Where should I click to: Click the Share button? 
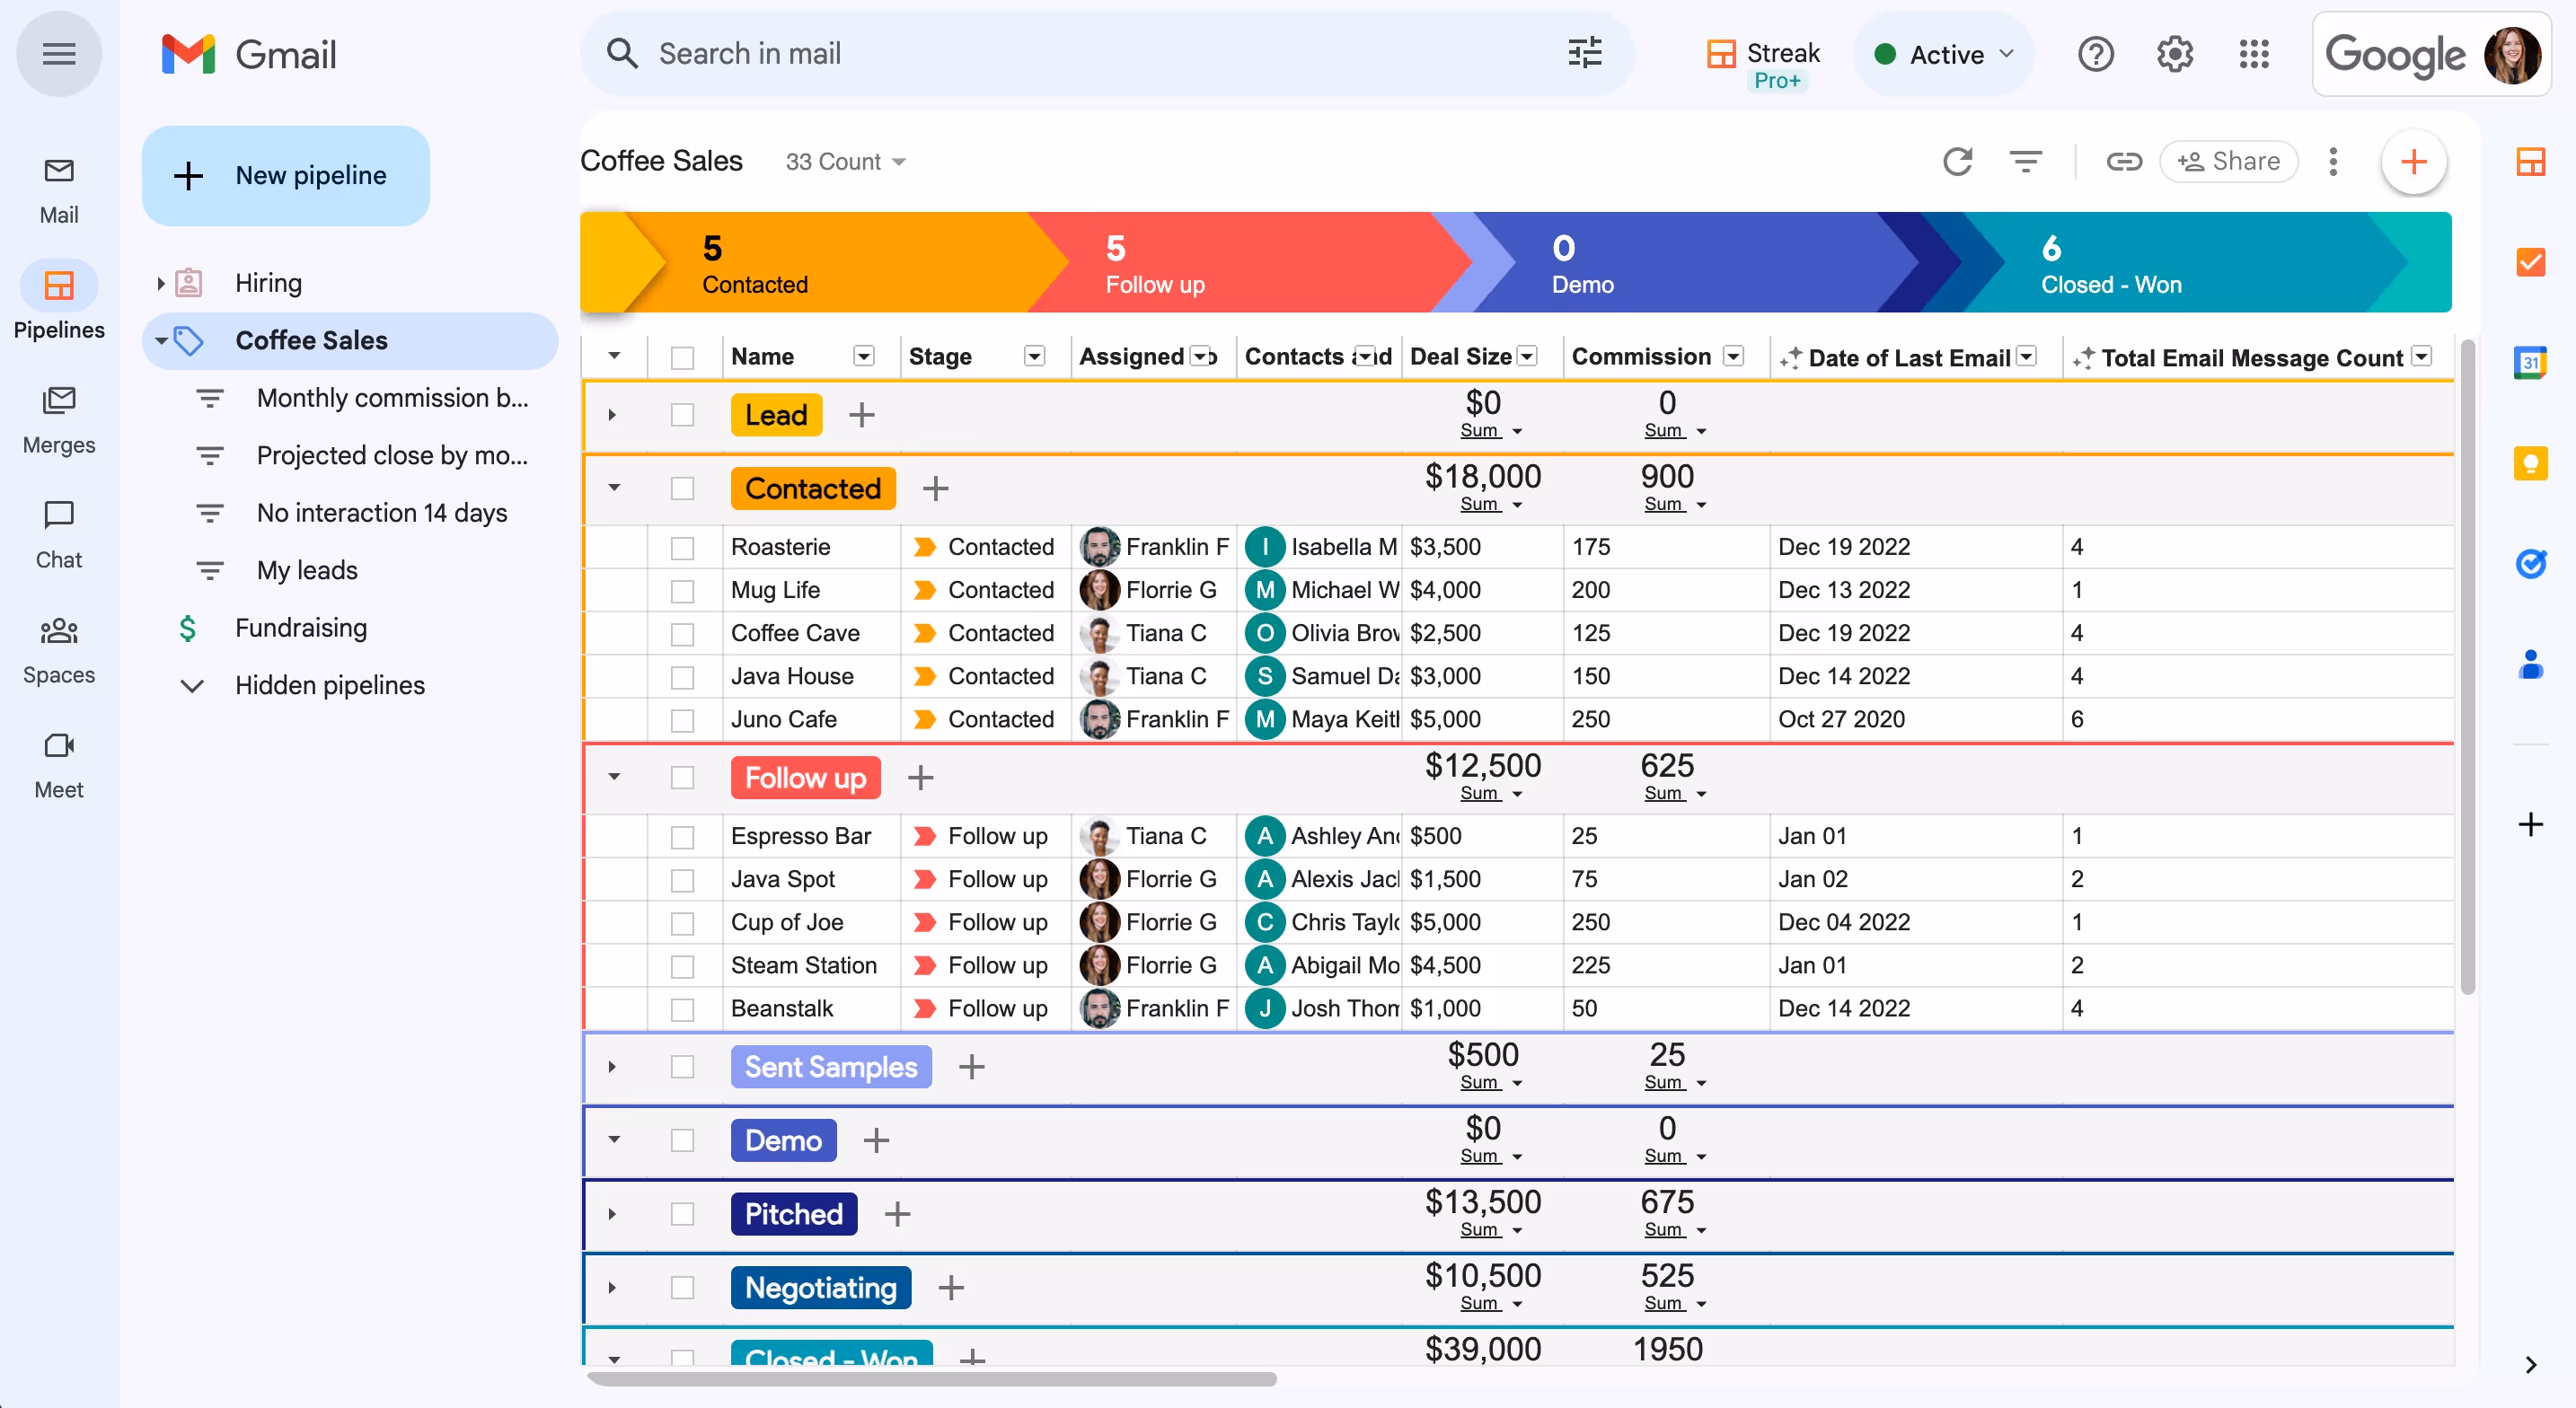(x=2228, y=161)
